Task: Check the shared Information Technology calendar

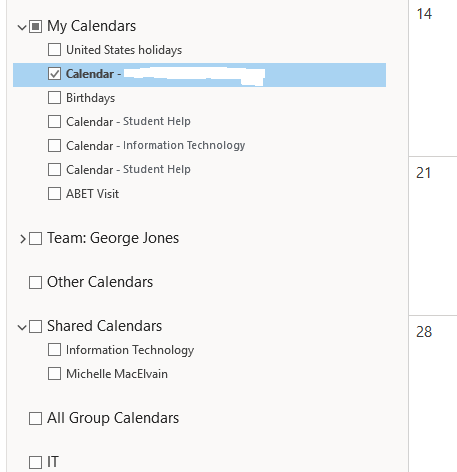Action: 54,350
